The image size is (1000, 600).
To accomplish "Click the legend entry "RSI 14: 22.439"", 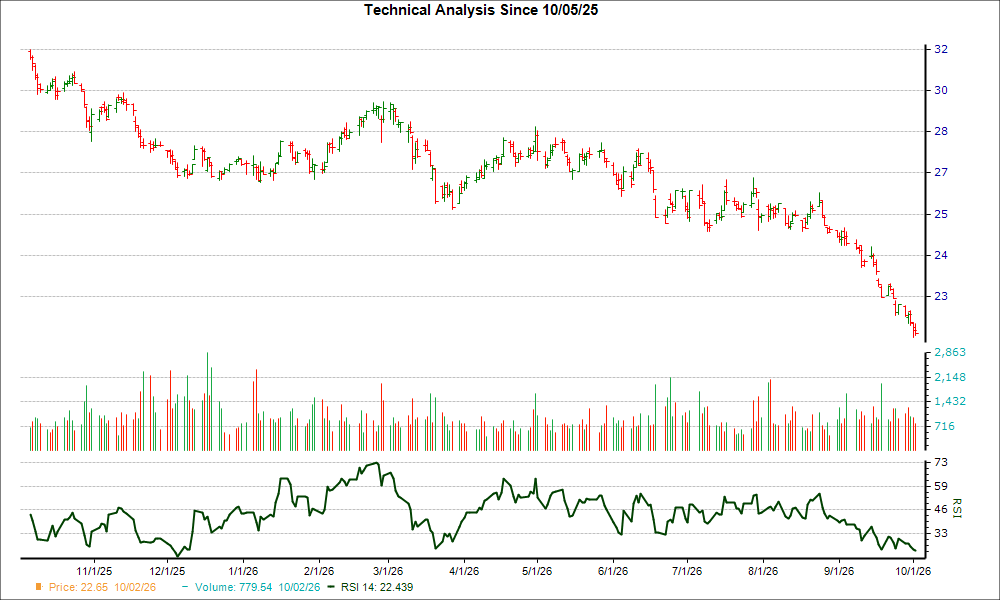I will 377,587.
